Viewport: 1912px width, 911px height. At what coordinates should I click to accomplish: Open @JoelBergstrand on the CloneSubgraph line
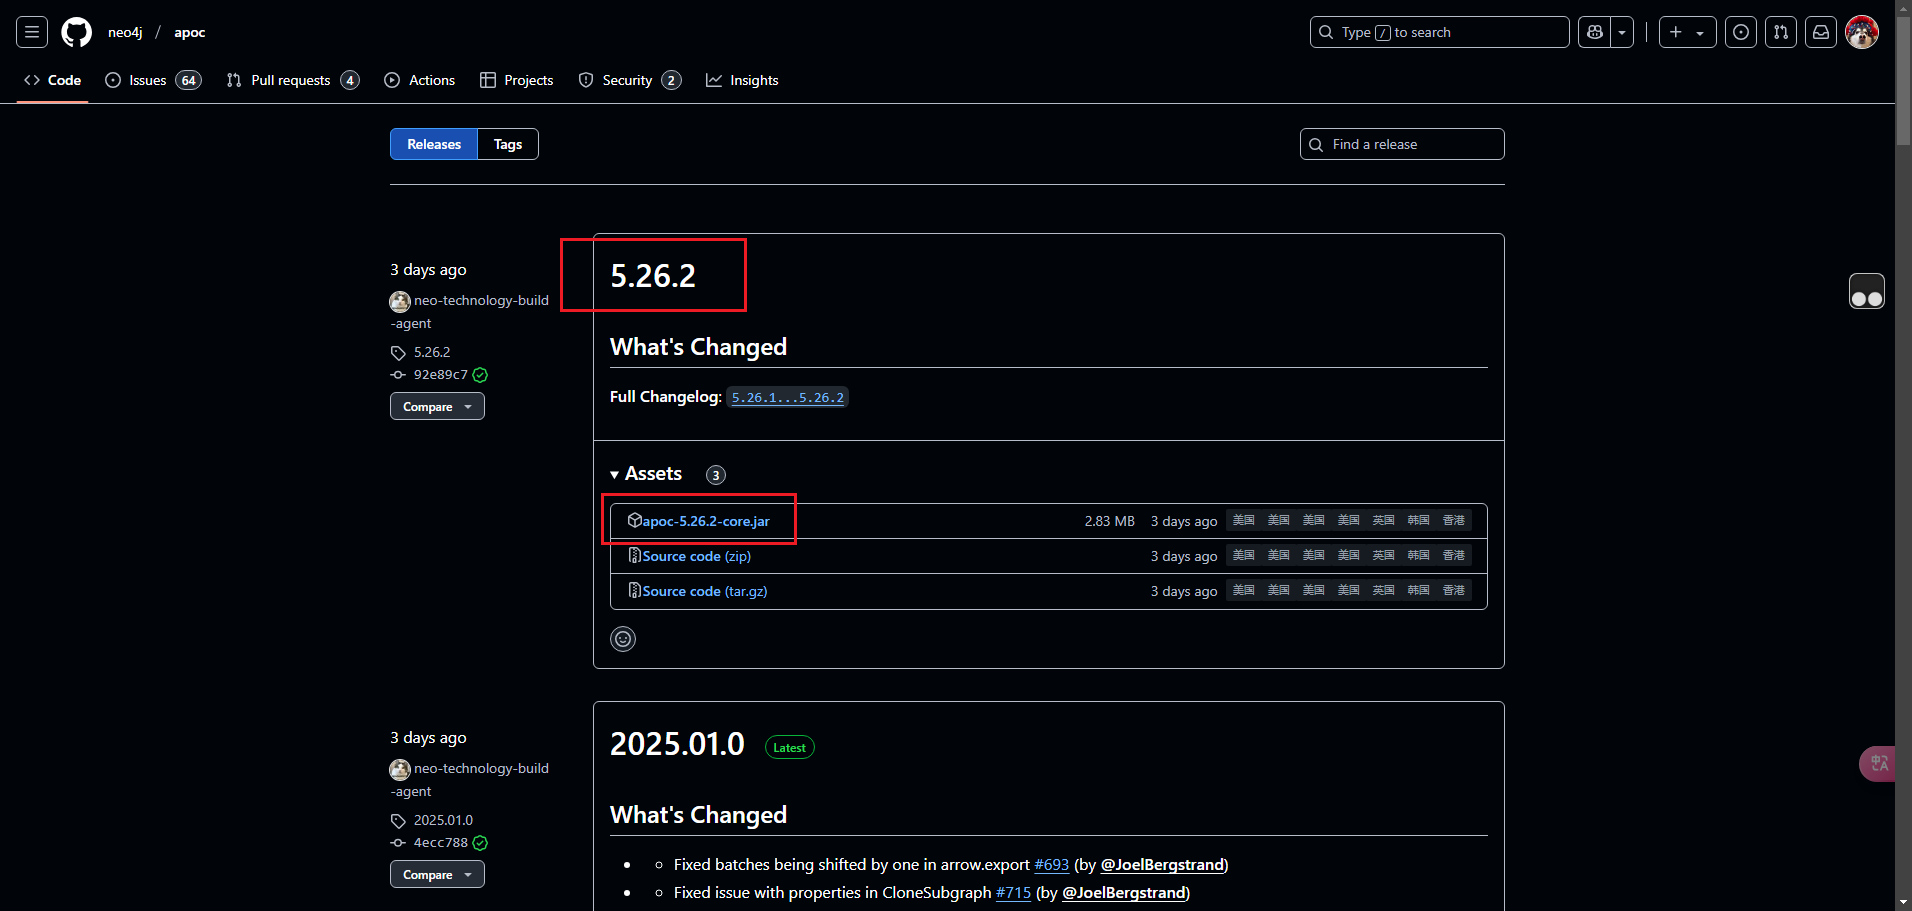tap(1124, 893)
